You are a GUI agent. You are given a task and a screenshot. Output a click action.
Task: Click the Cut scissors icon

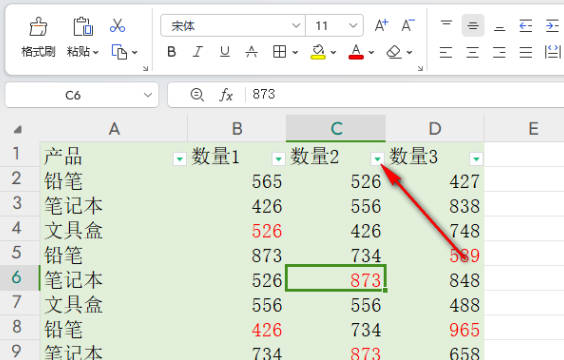[x=118, y=26]
